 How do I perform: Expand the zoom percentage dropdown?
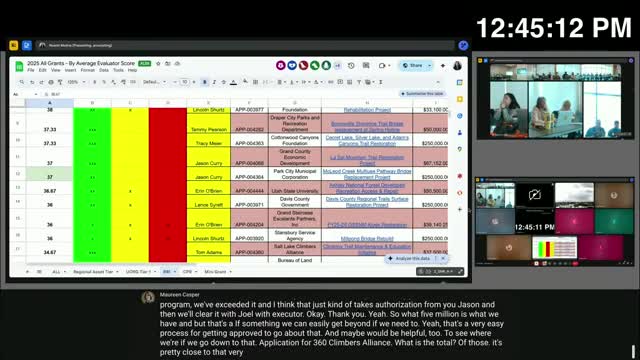(x=76, y=82)
